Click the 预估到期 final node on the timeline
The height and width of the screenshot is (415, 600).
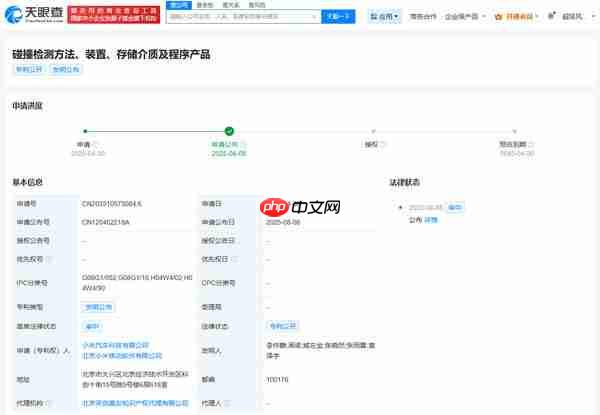[514, 131]
